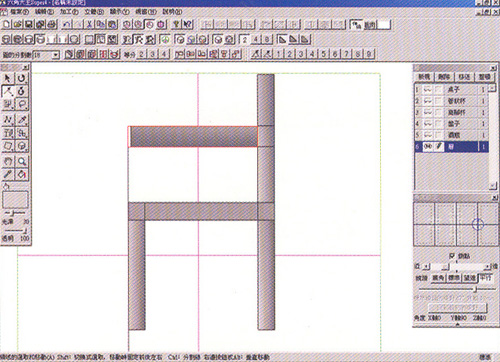The height and width of the screenshot is (362, 500).
Task: Pick the lasso selection tool
Action: [22, 104]
